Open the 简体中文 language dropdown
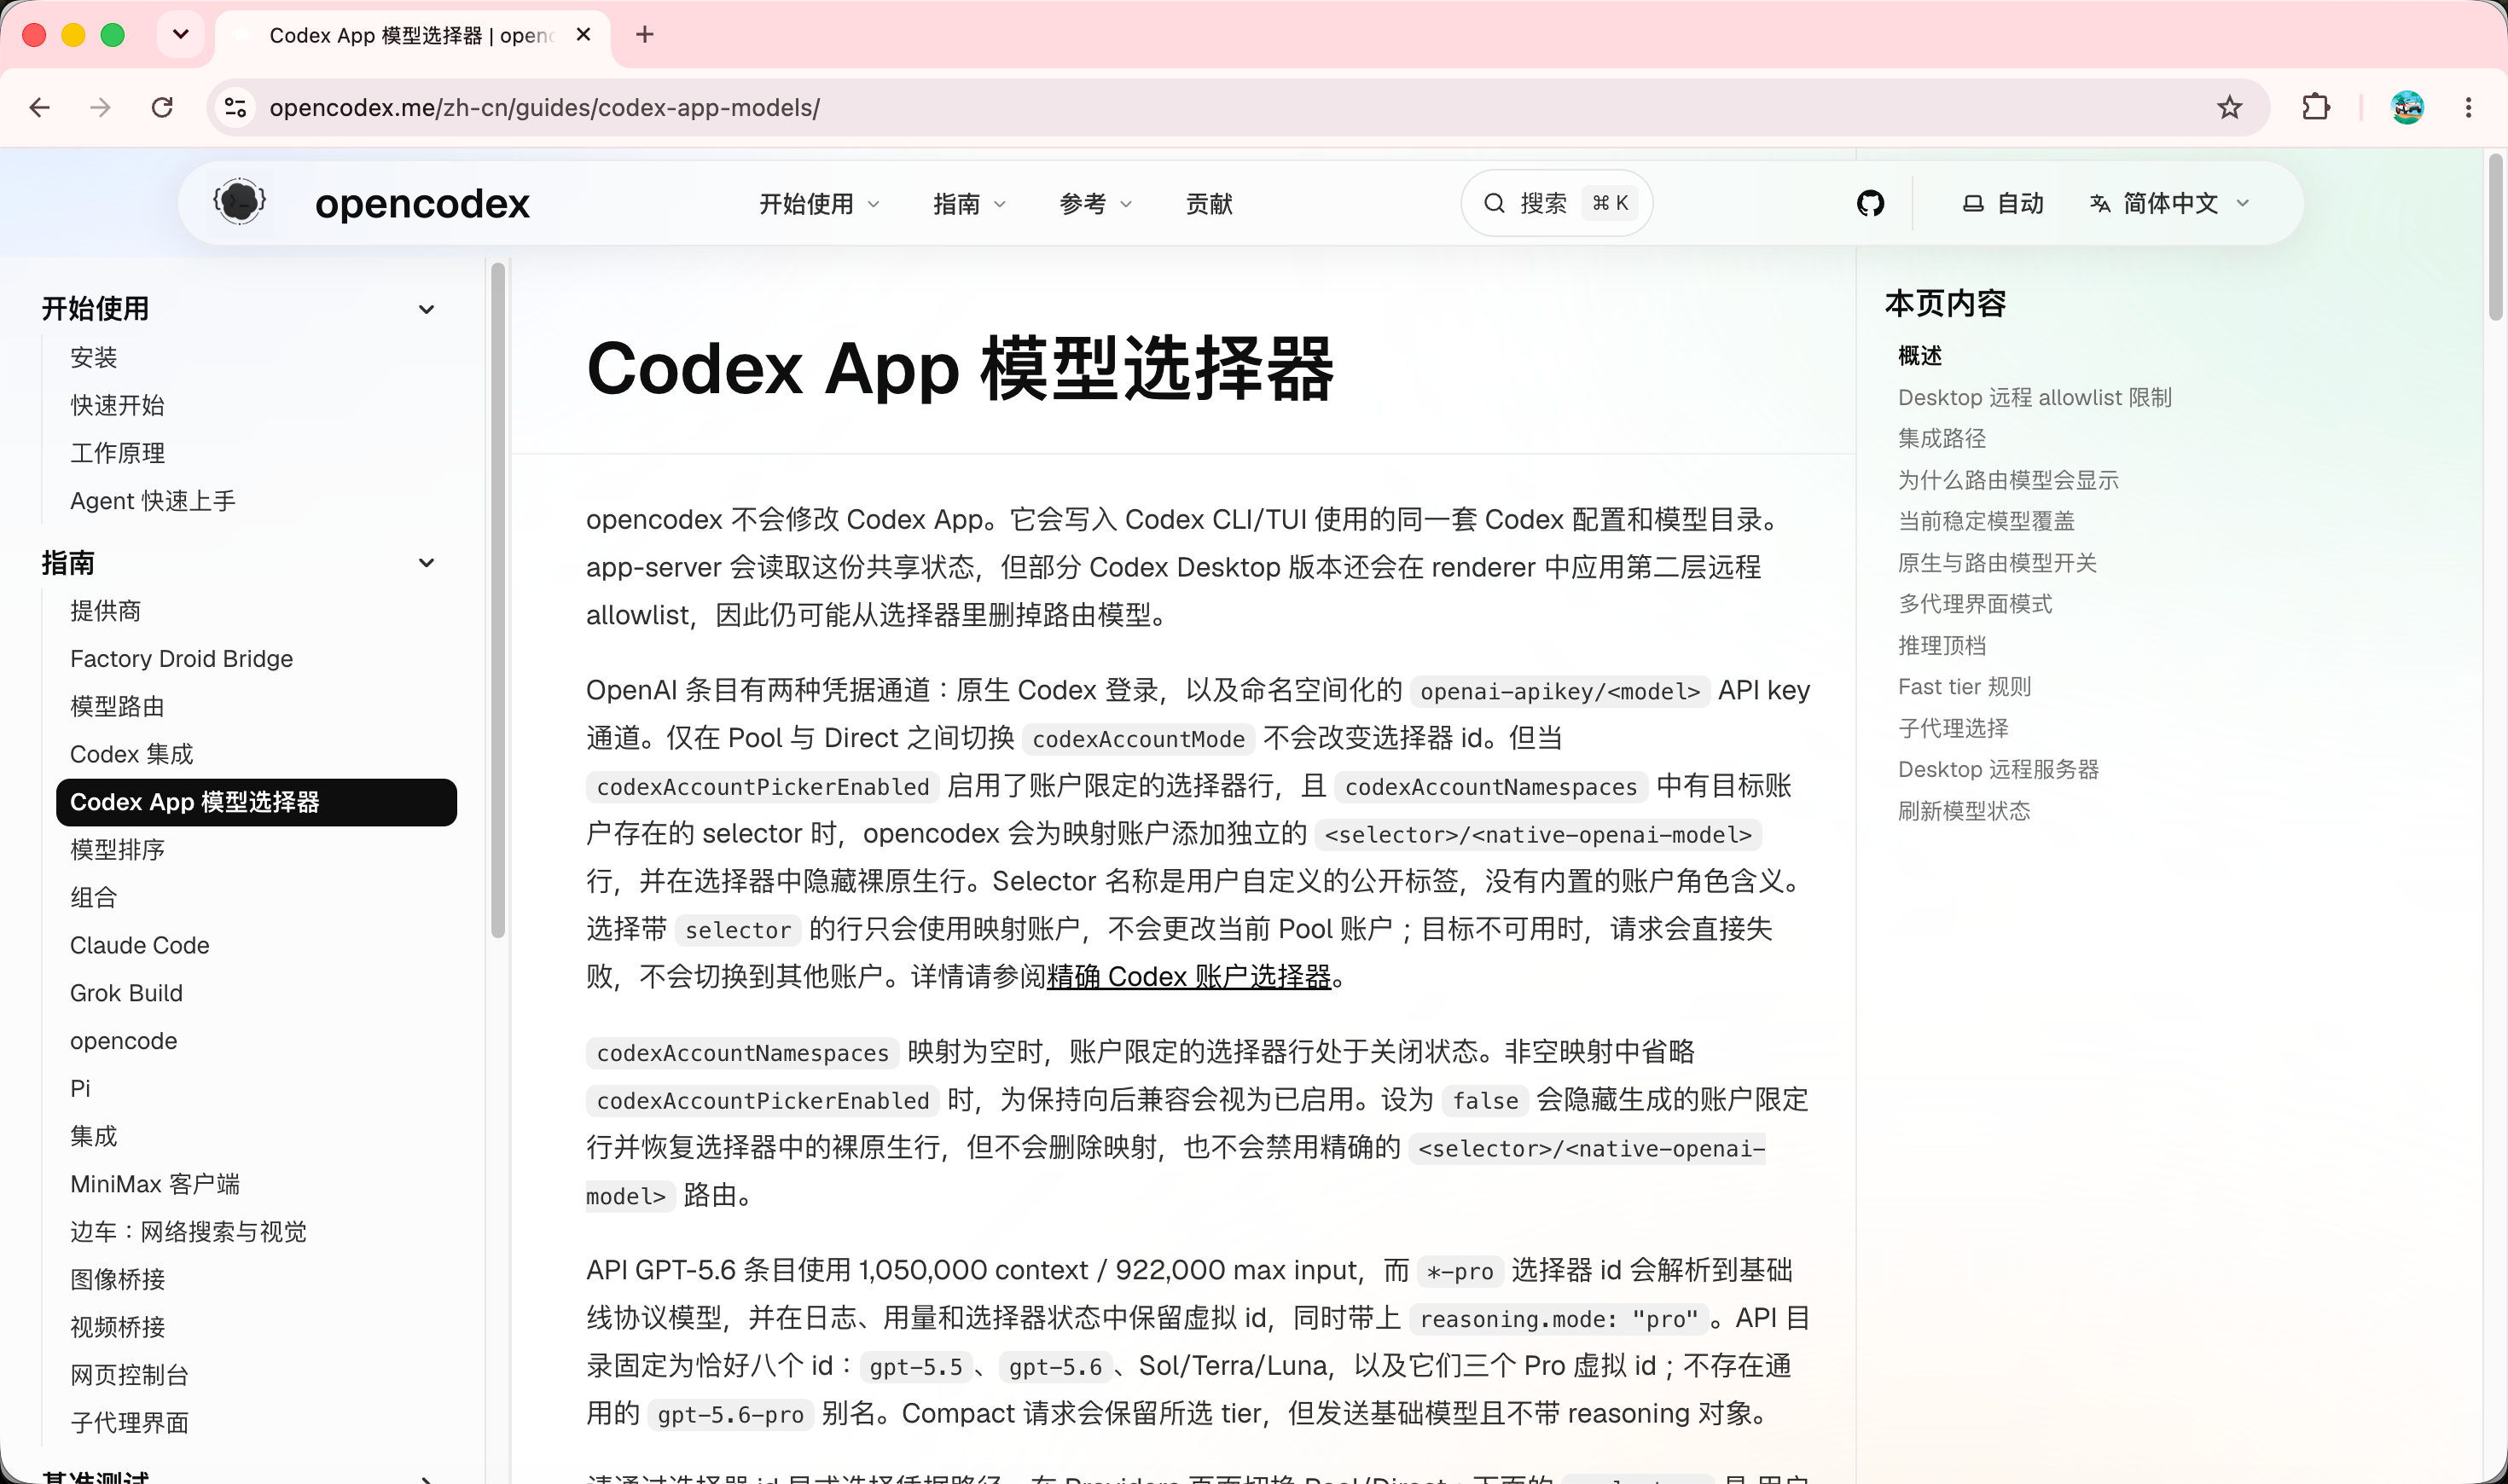This screenshot has width=2508, height=1484. click(x=2170, y=204)
